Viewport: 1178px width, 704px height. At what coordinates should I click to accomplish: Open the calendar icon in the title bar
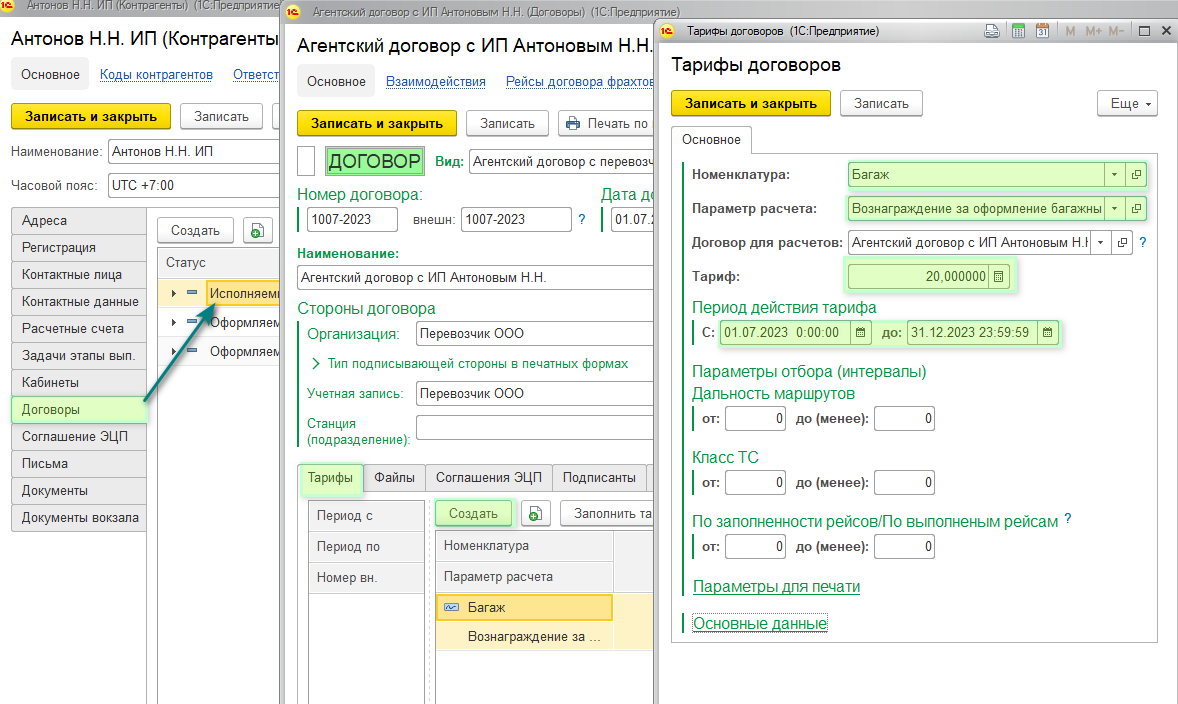[1042, 32]
